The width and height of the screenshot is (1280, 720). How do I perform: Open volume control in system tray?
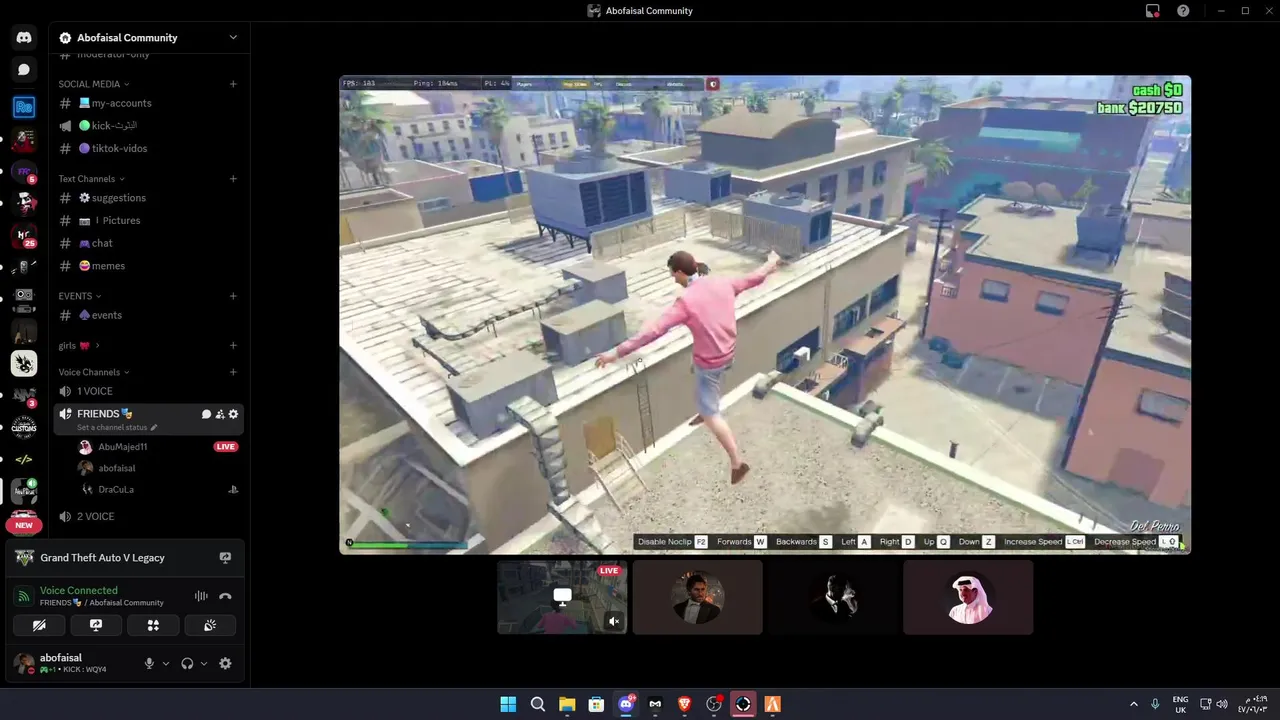tap(1221, 704)
